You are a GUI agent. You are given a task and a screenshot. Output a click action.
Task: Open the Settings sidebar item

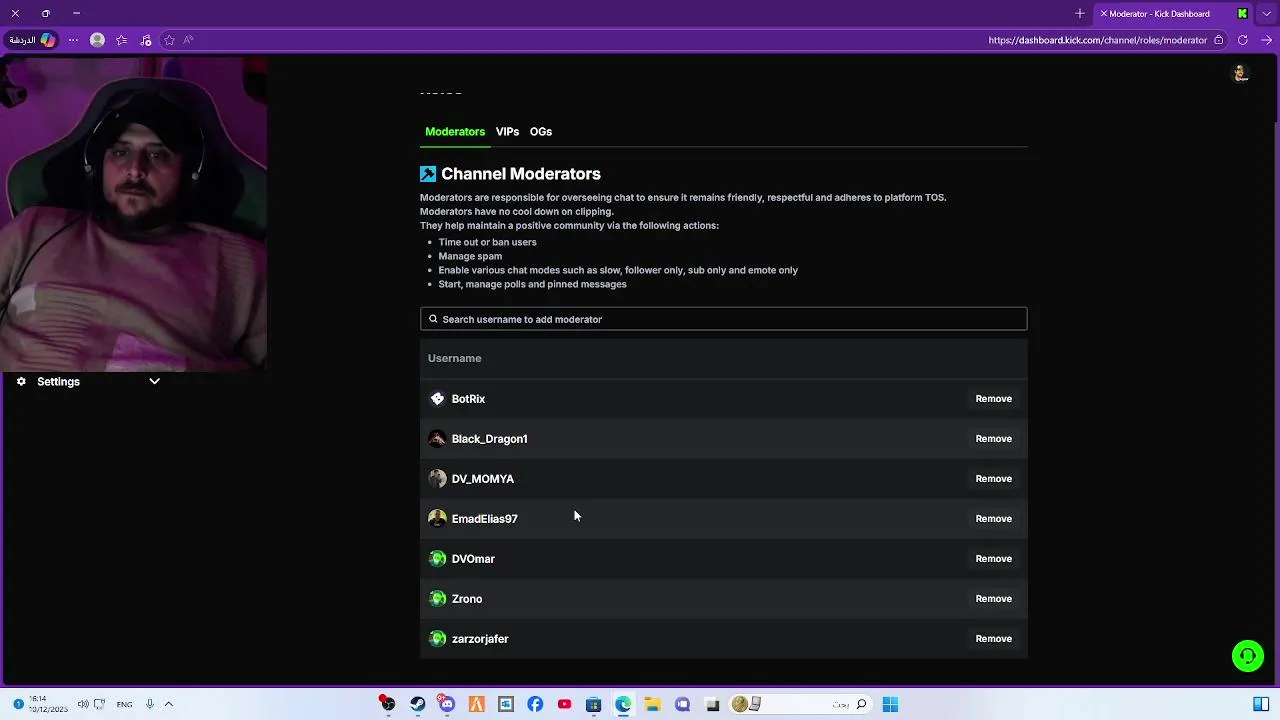tap(88, 381)
